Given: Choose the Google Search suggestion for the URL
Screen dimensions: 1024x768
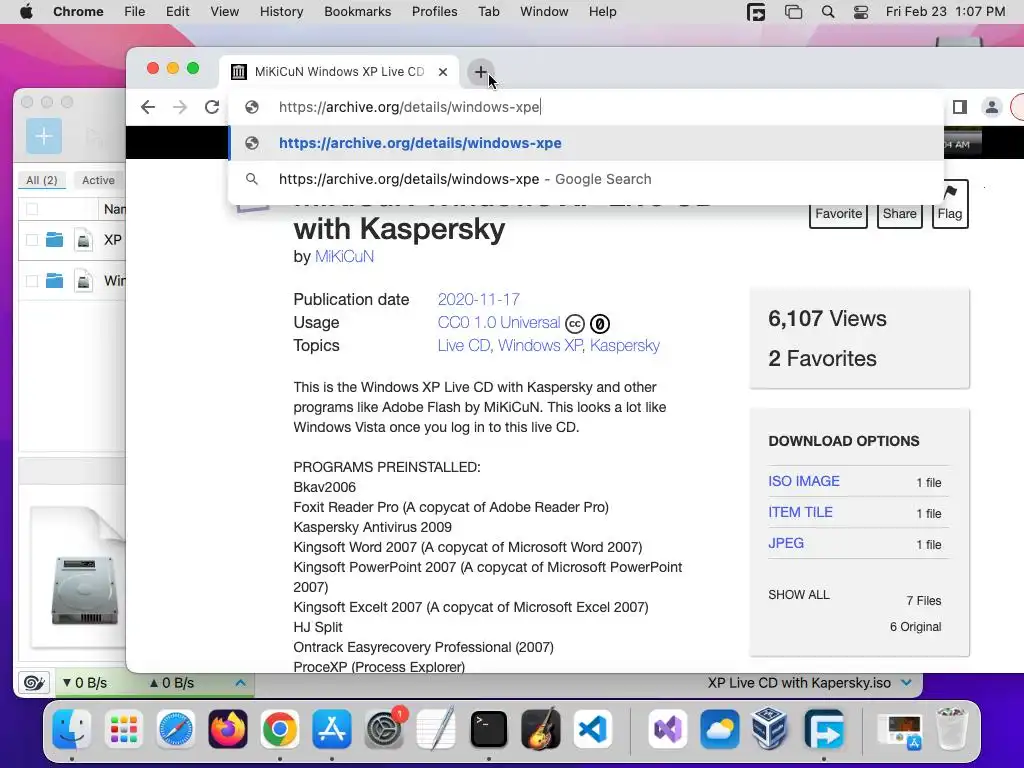Looking at the screenshot, I should click(586, 179).
